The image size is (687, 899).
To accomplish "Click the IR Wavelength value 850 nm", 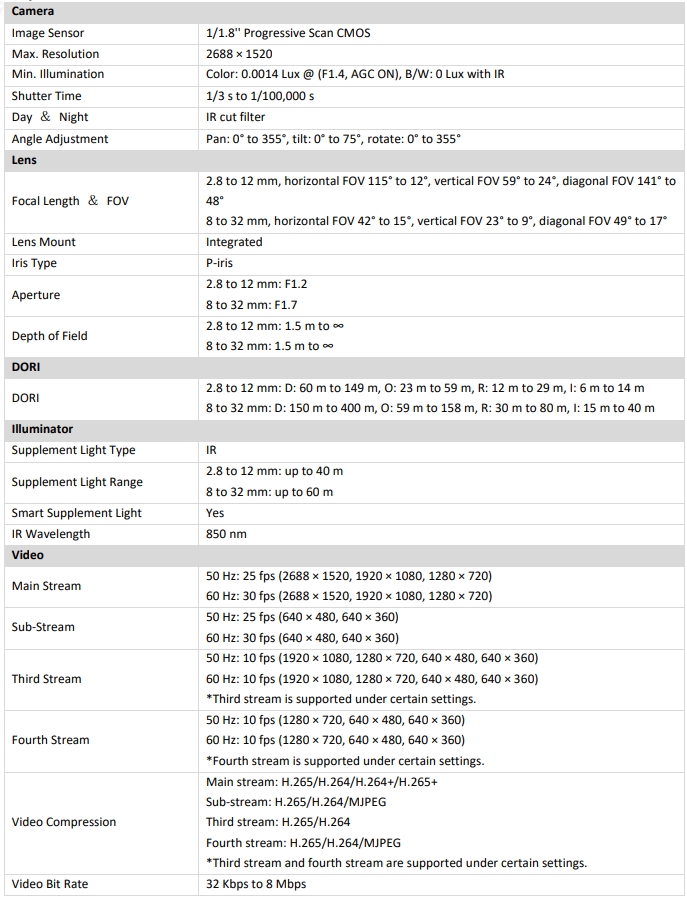I will click(x=226, y=534).
